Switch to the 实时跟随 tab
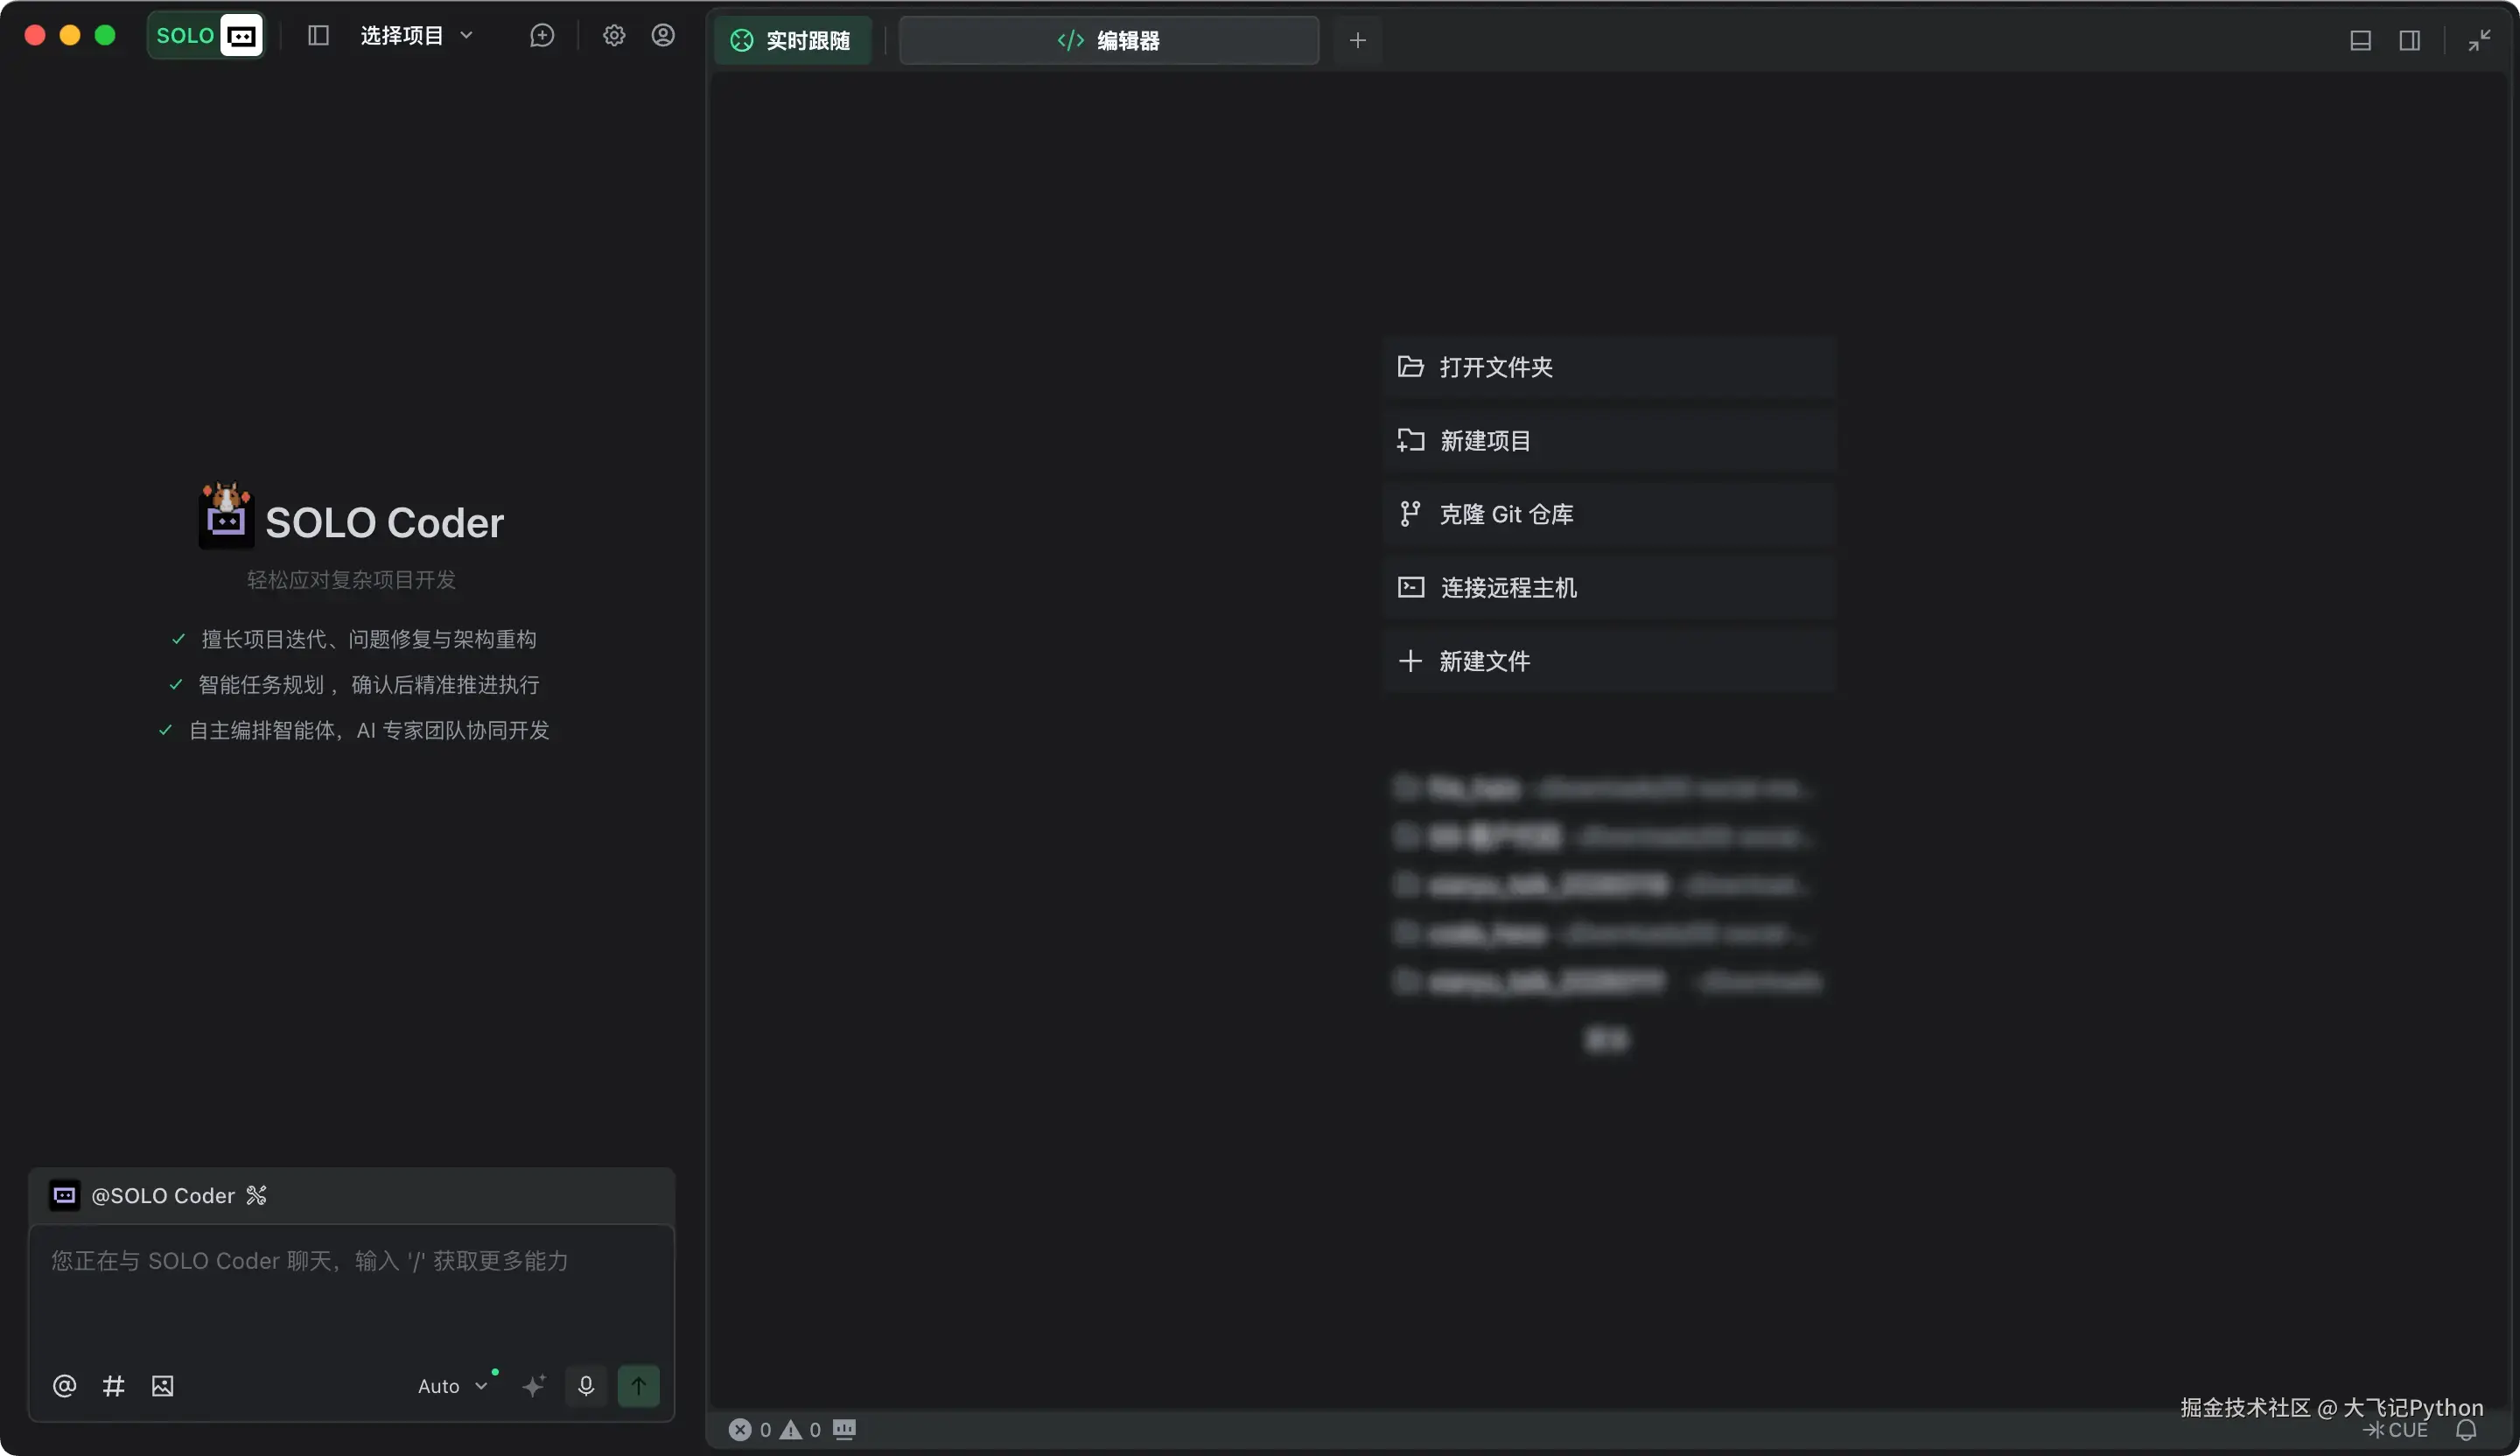 point(792,40)
